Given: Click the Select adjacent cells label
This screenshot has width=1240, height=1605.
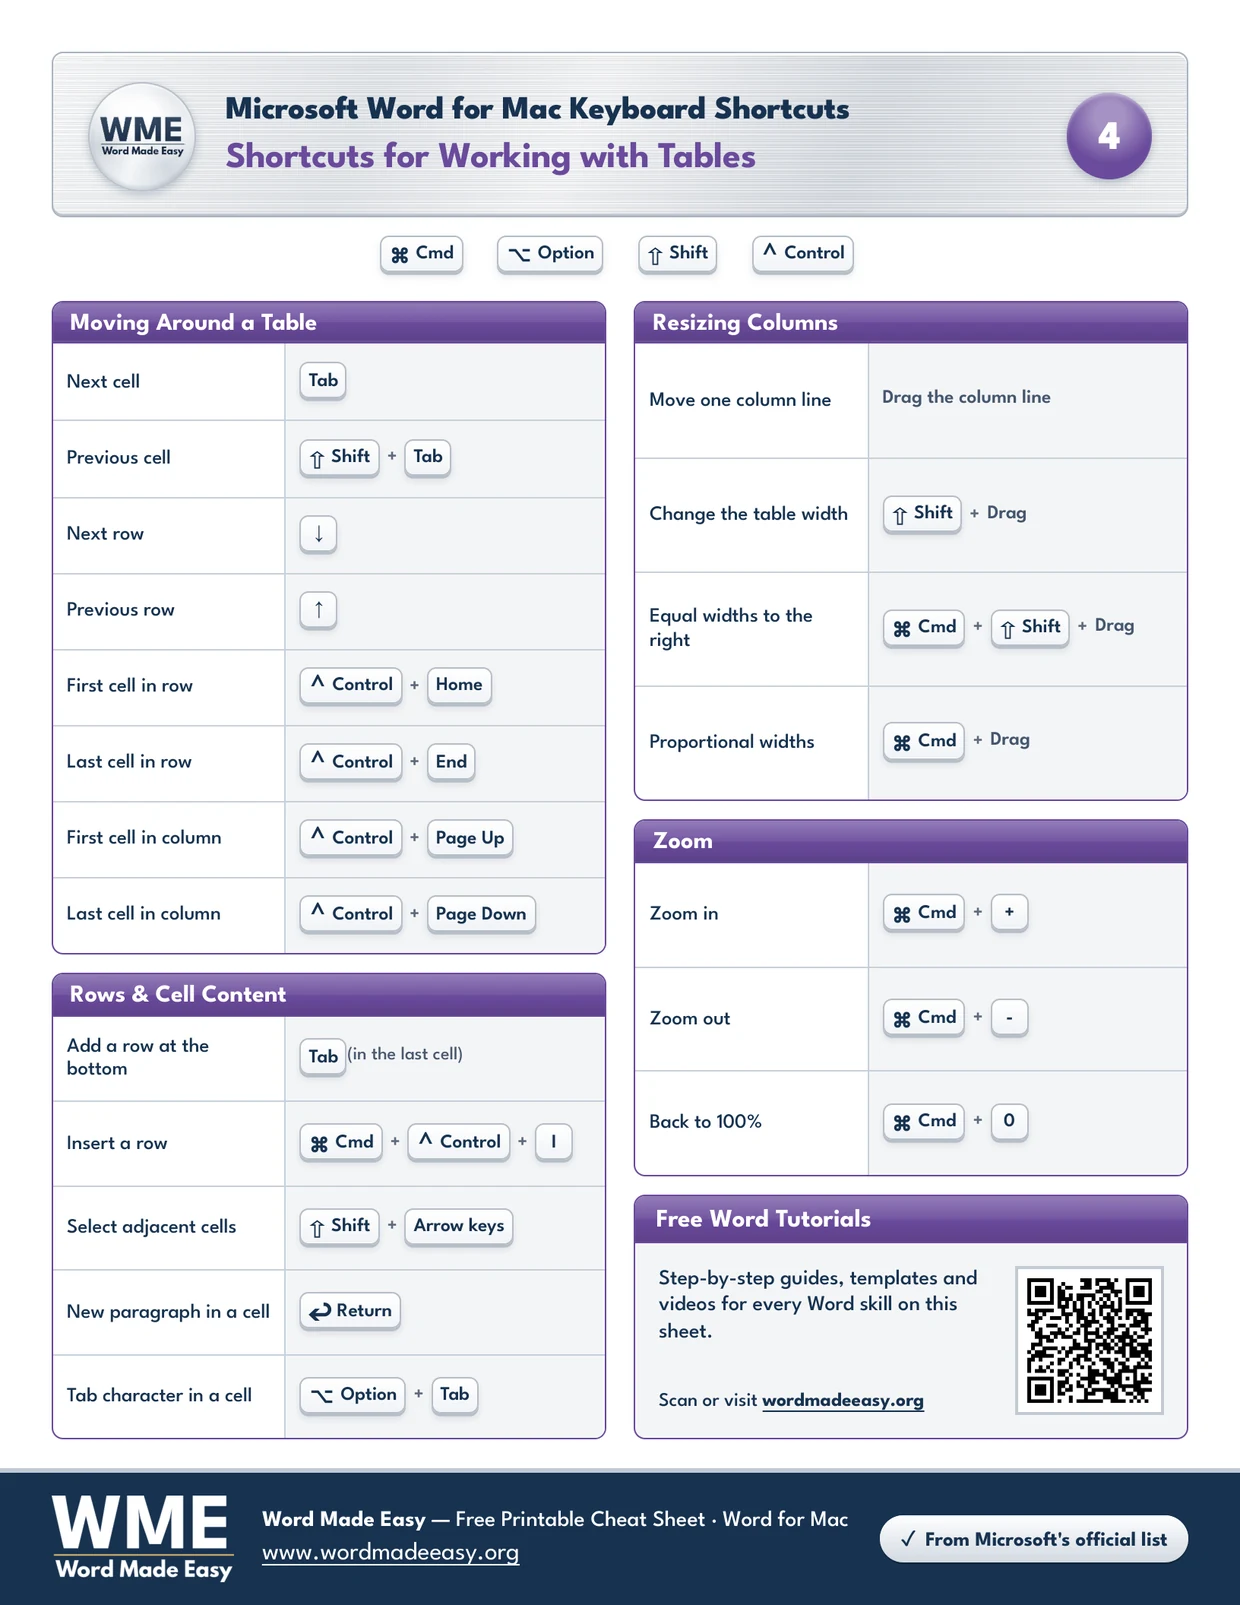Looking at the screenshot, I should coord(151,1227).
